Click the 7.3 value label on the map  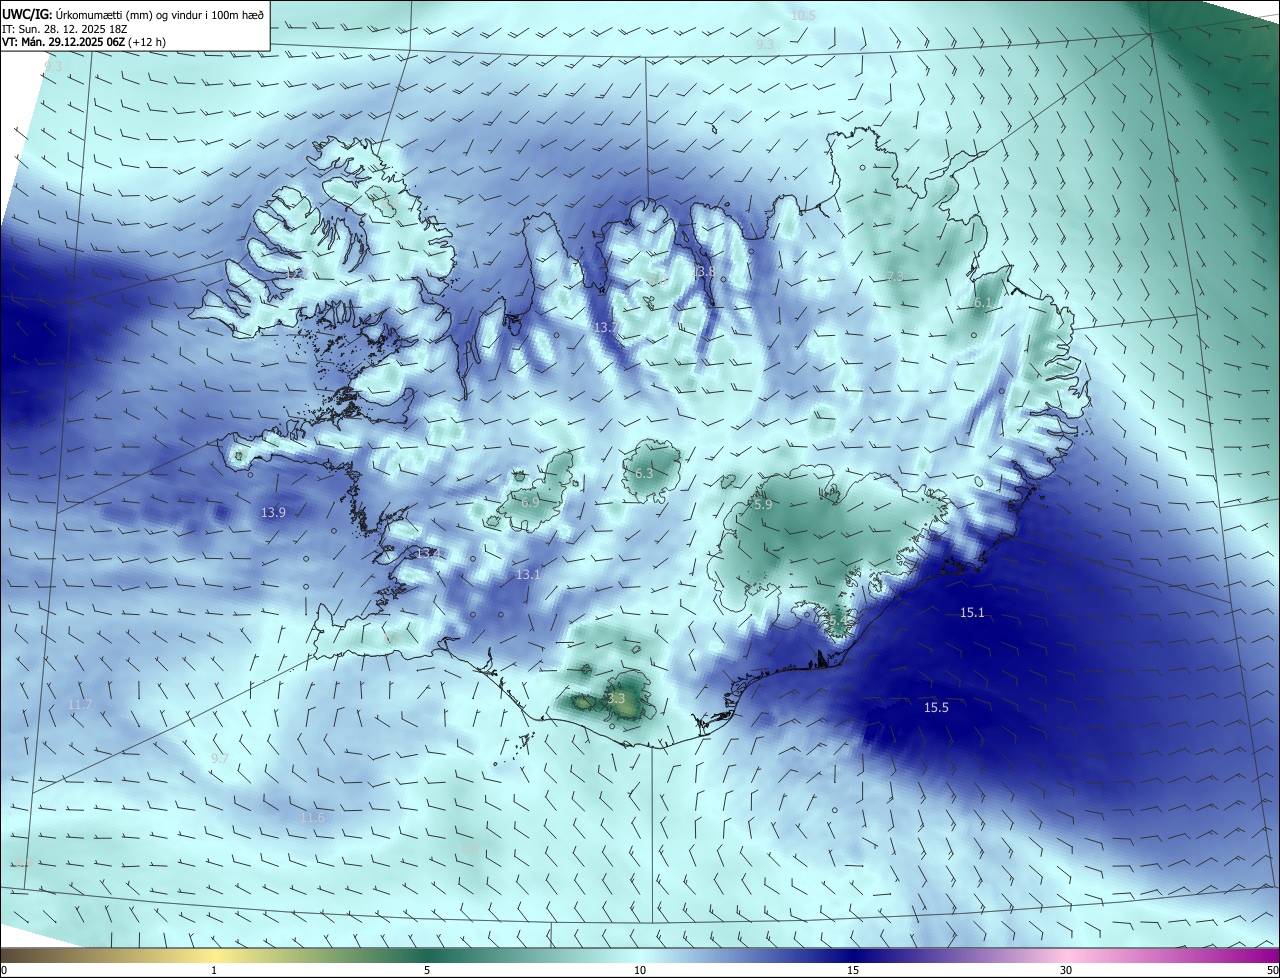[x=895, y=276]
